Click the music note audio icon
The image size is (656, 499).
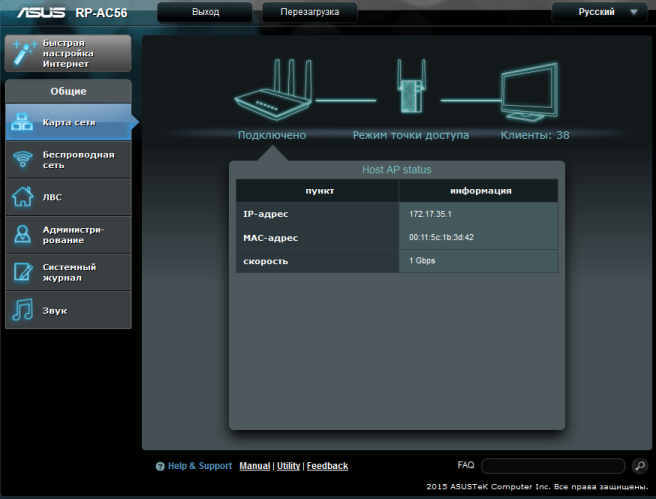(x=23, y=310)
